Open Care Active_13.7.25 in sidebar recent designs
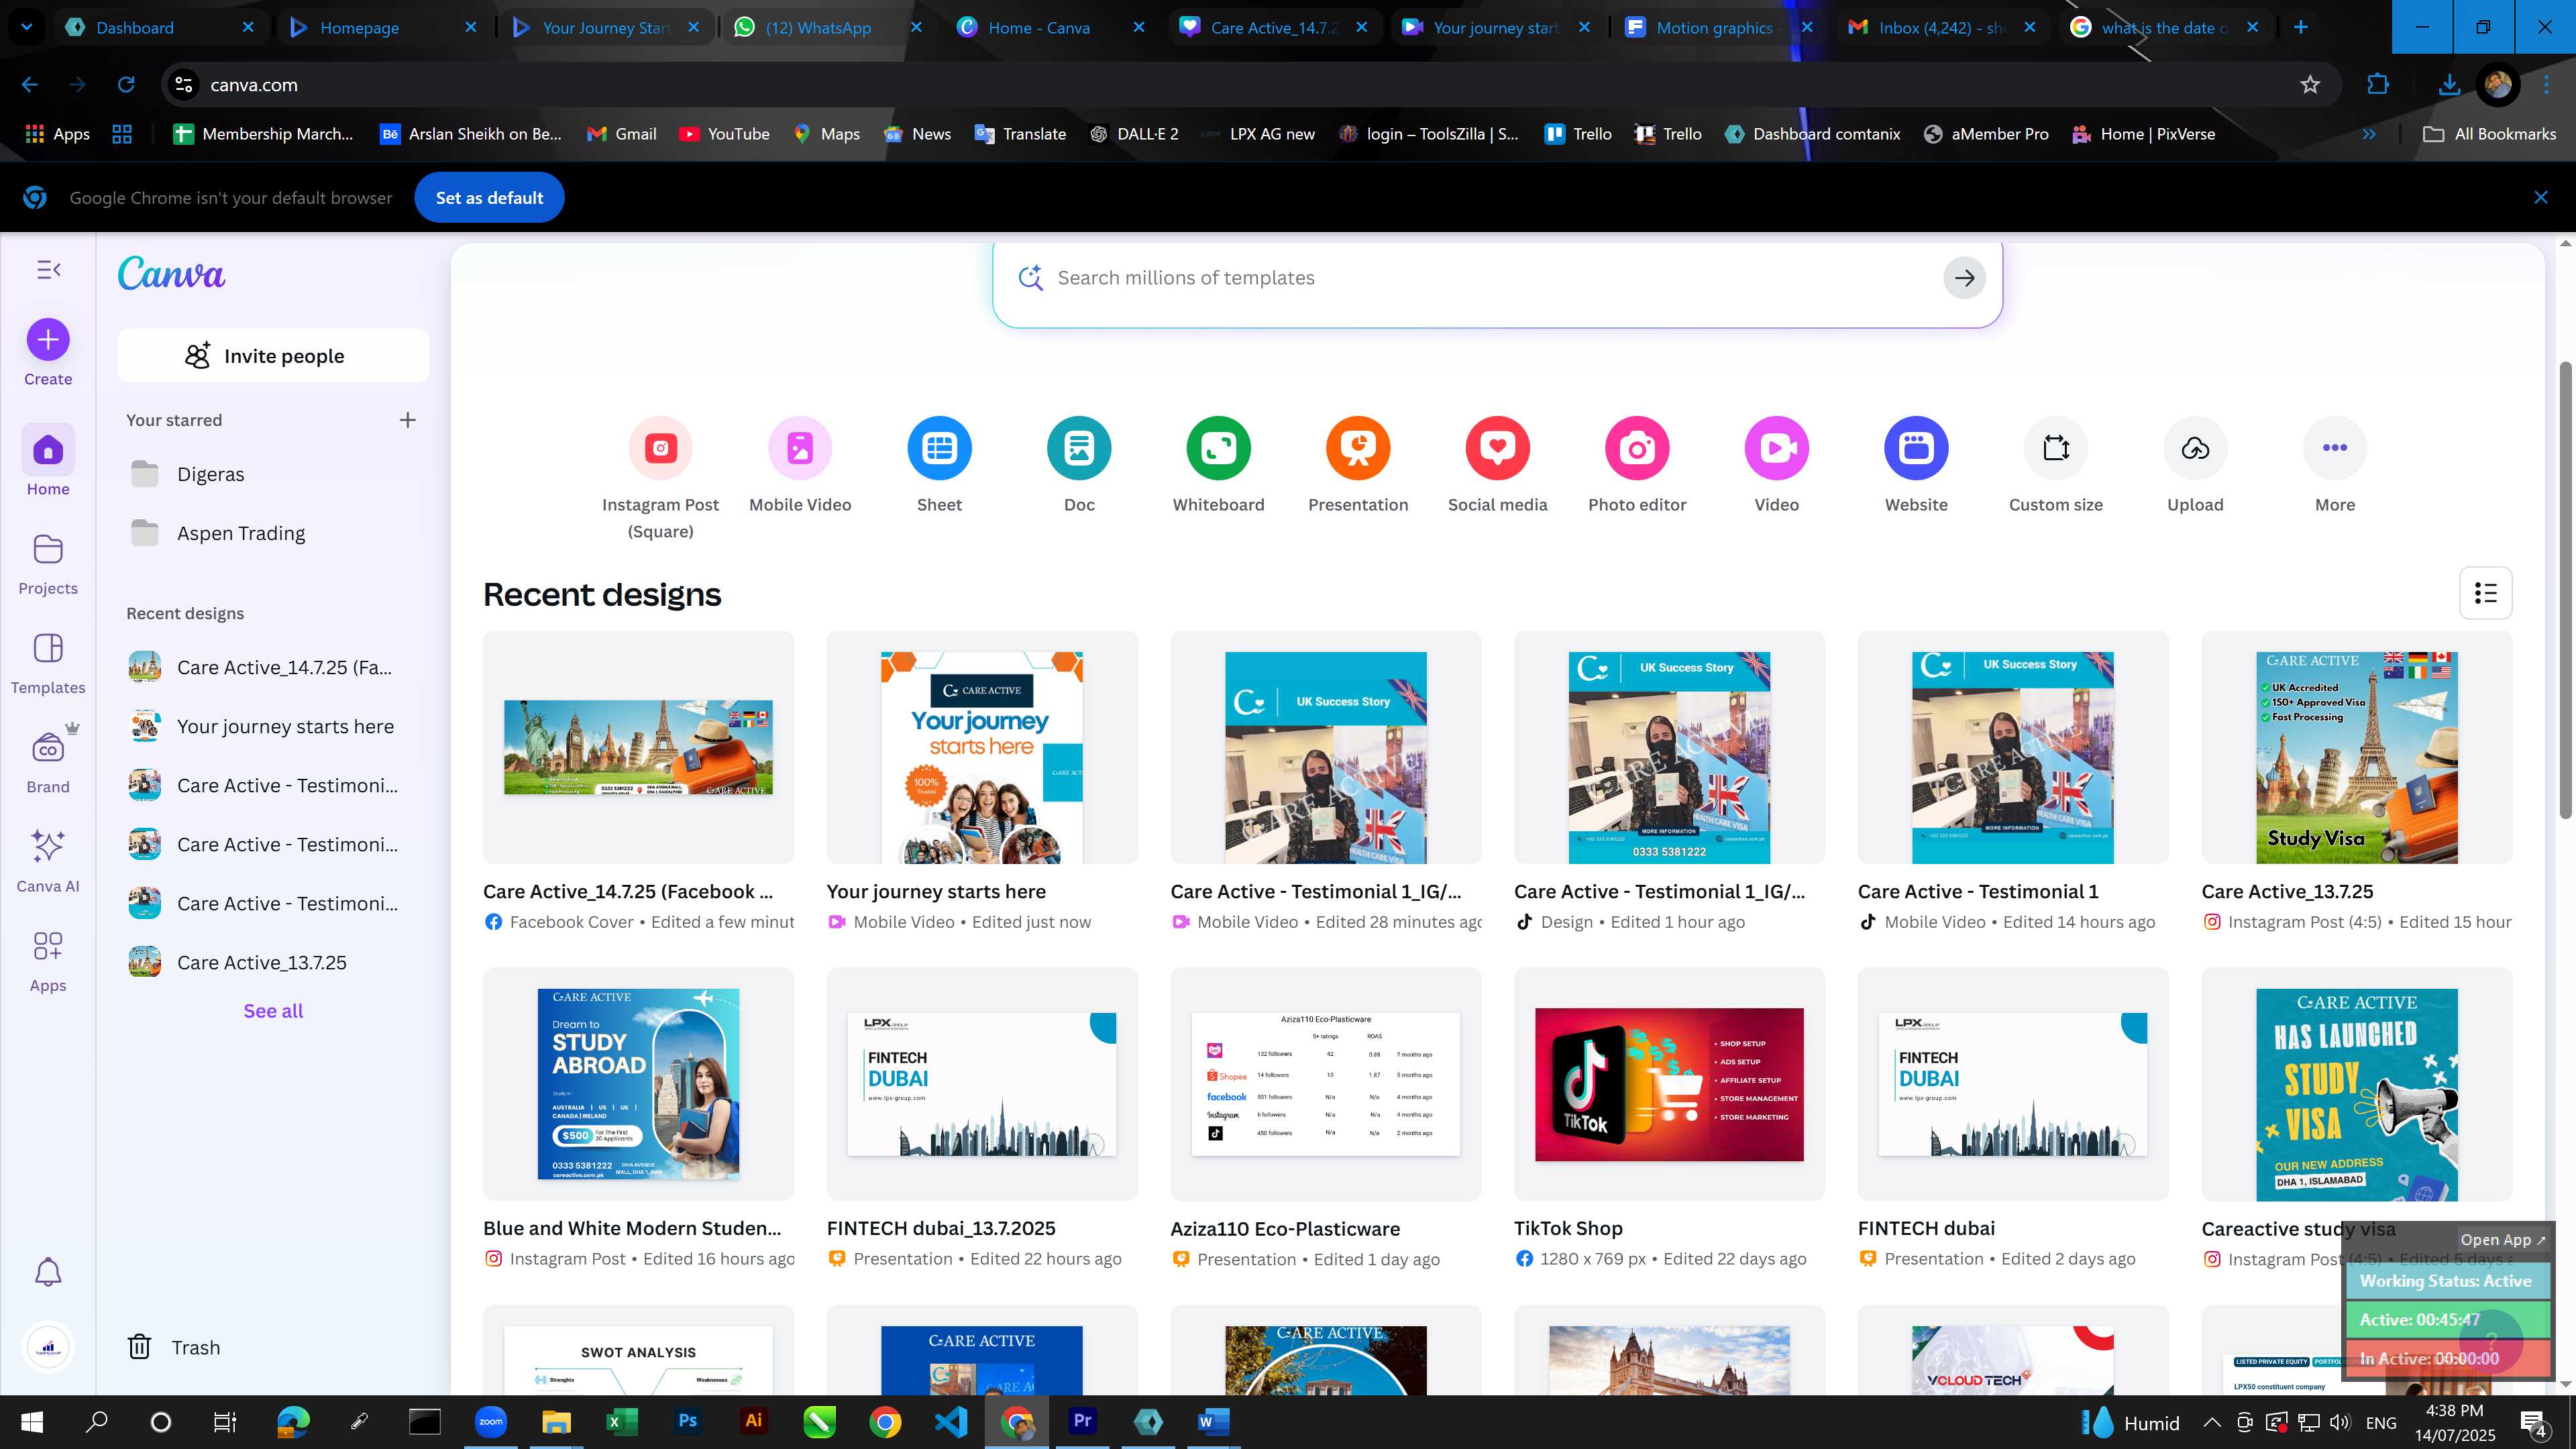Image resolution: width=2576 pixels, height=1449 pixels. 273,962
